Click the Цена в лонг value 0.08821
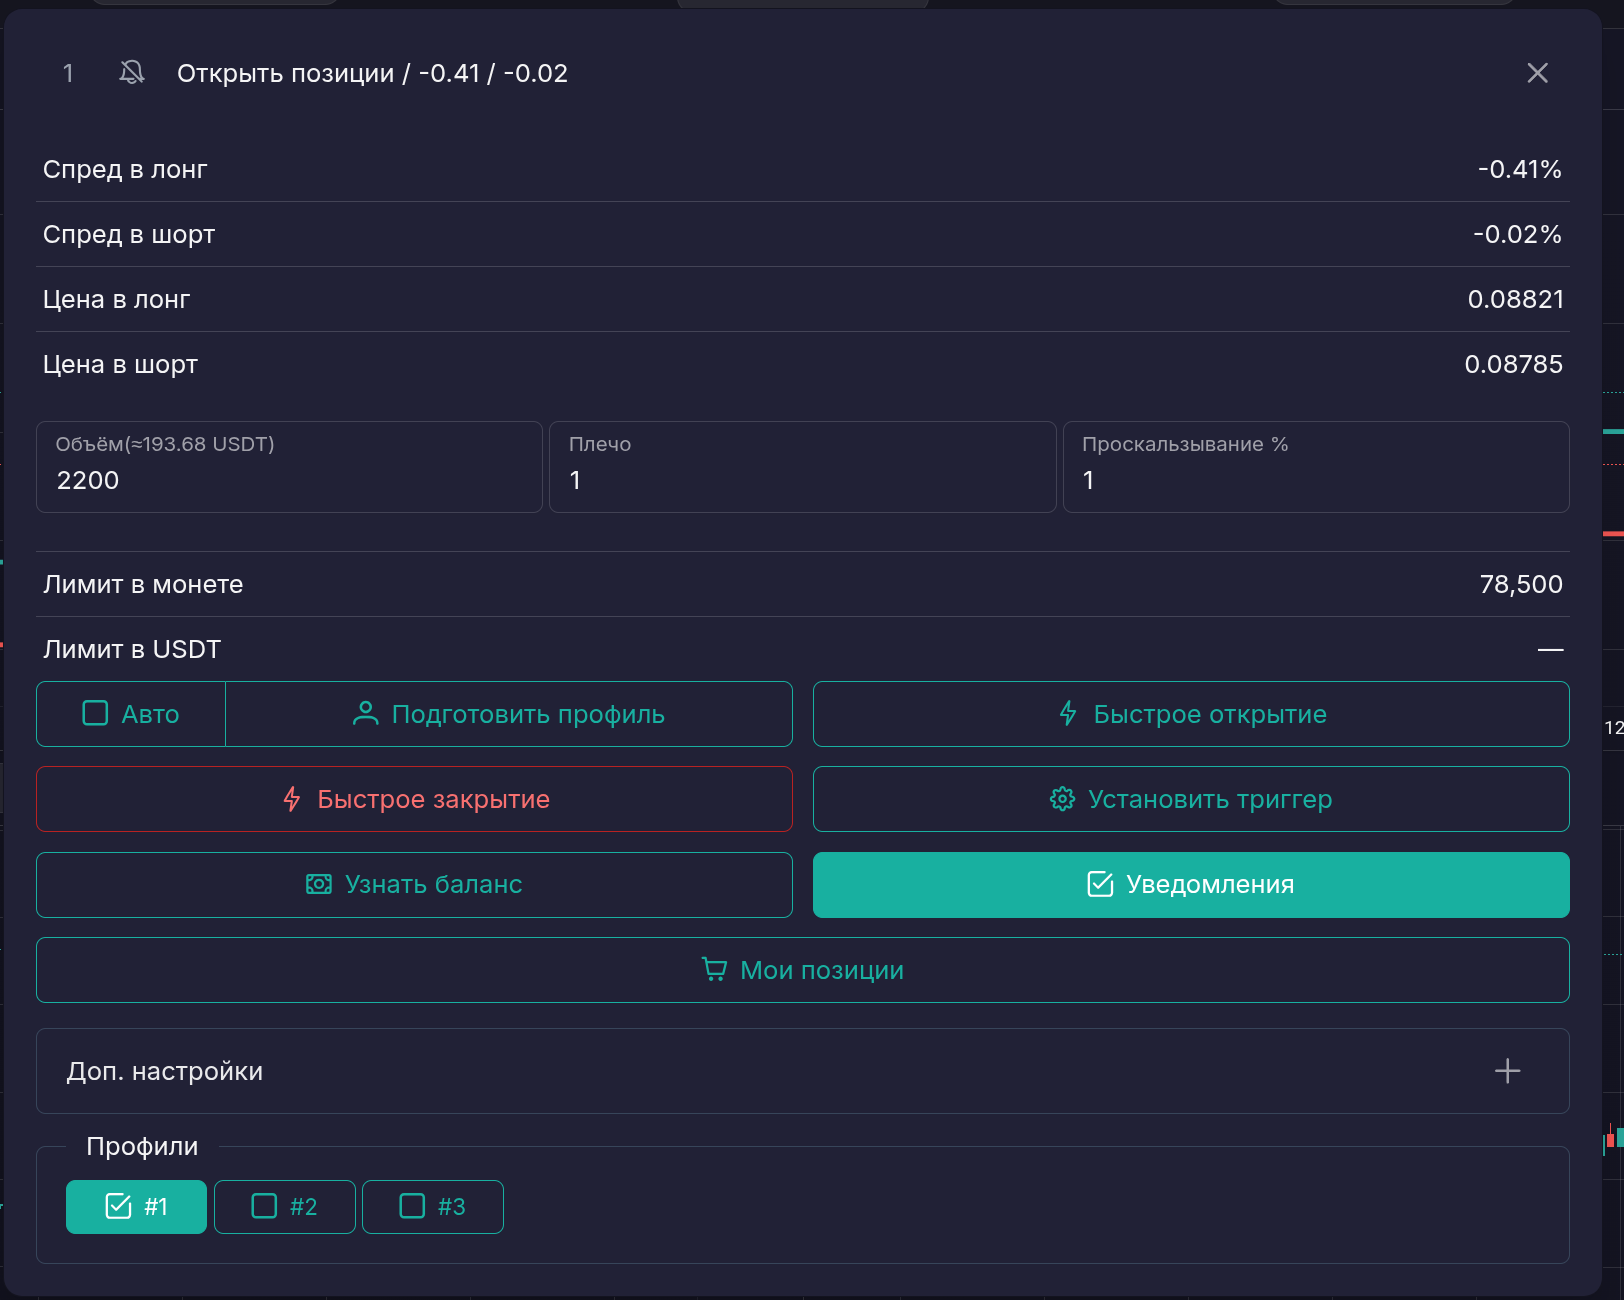The width and height of the screenshot is (1624, 1300). click(x=1515, y=299)
